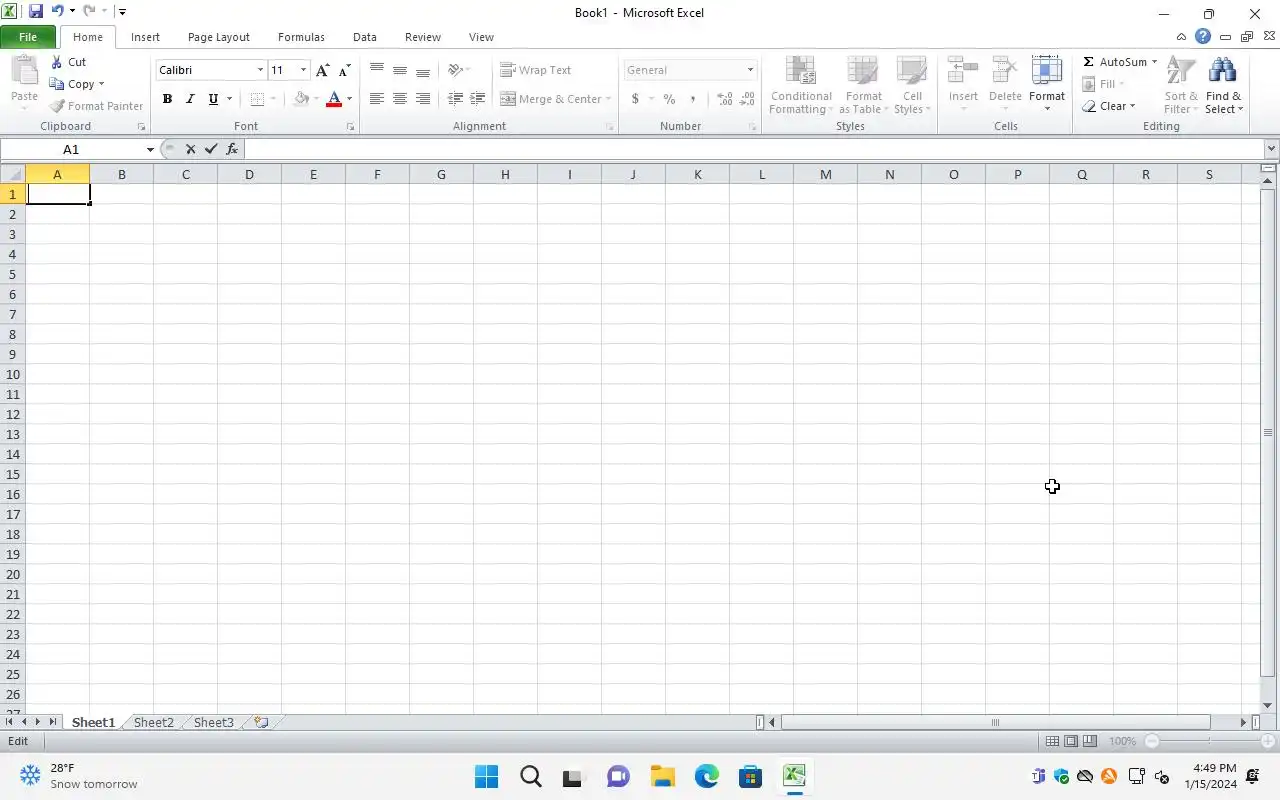Image resolution: width=1280 pixels, height=800 pixels.
Task: Click the Select All corner button
Action: click(x=13, y=174)
